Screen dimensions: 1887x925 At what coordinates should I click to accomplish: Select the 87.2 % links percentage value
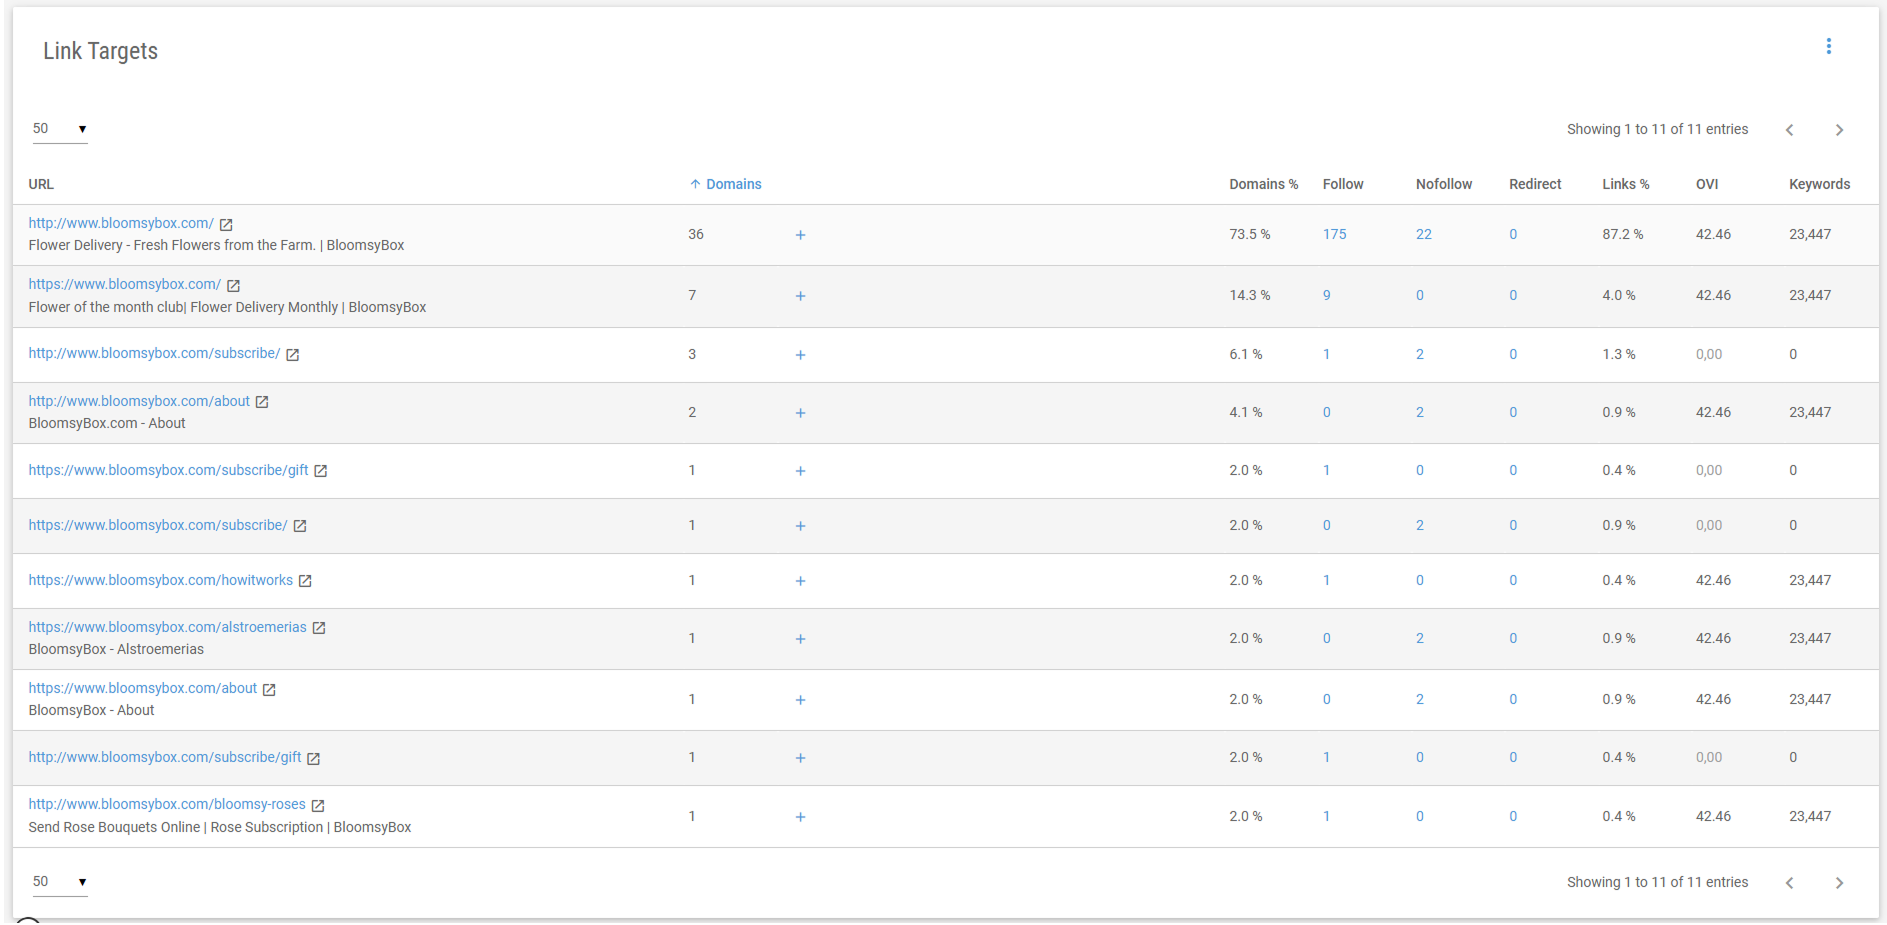pos(1623,234)
